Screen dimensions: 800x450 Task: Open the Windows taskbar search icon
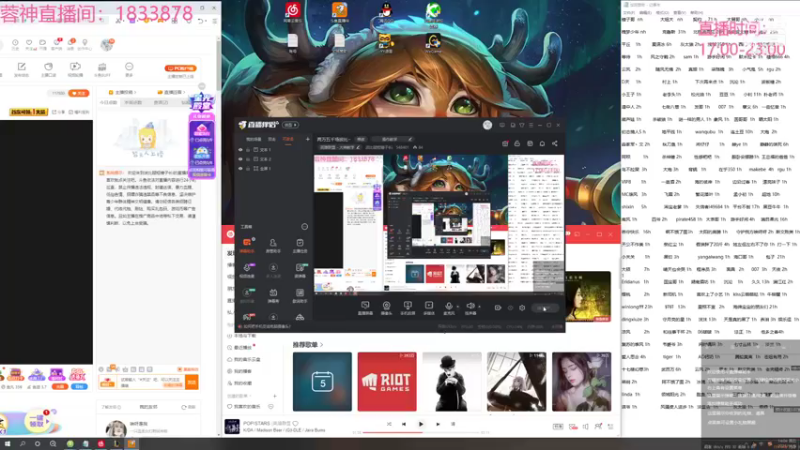(x=23, y=444)
